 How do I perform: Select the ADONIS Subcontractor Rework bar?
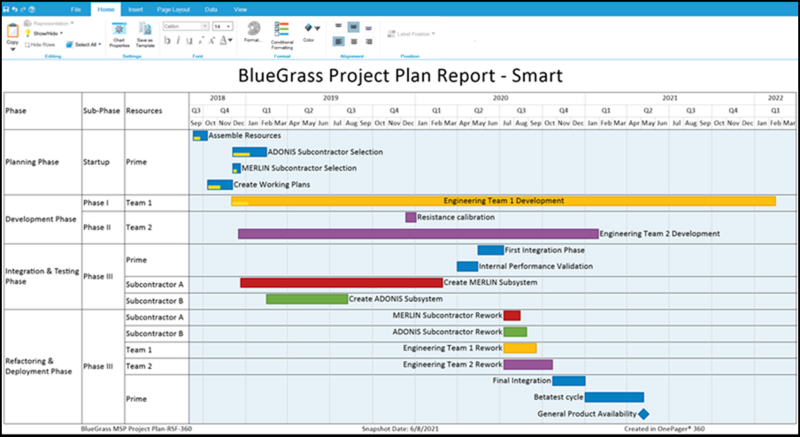click(515, 332)
